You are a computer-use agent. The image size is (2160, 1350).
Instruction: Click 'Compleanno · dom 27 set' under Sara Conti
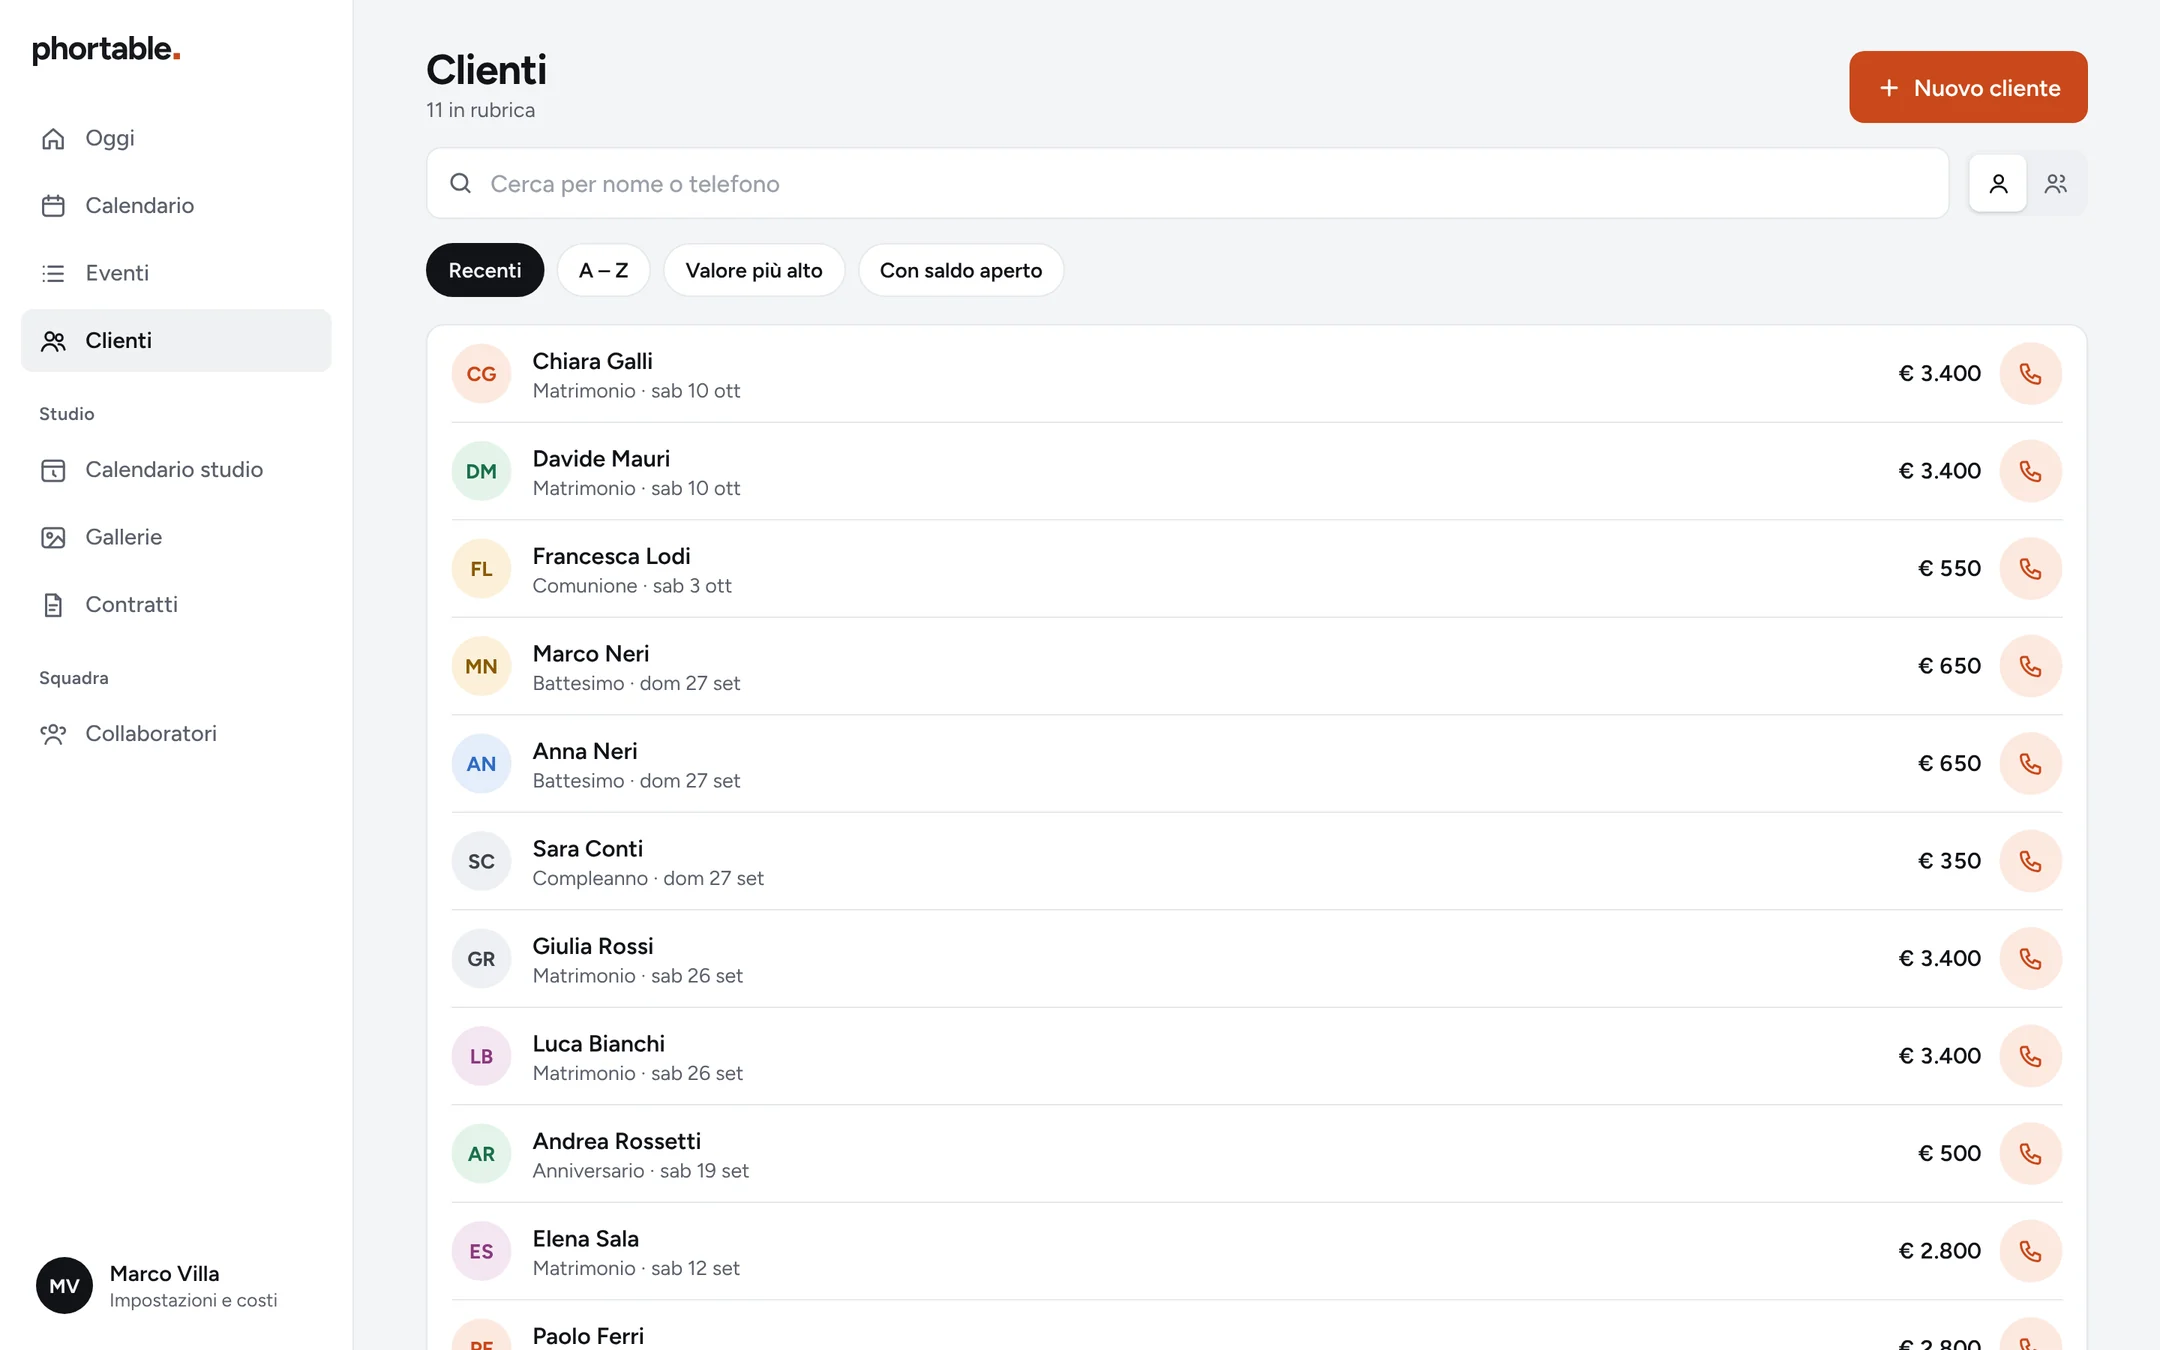[648, 878]
